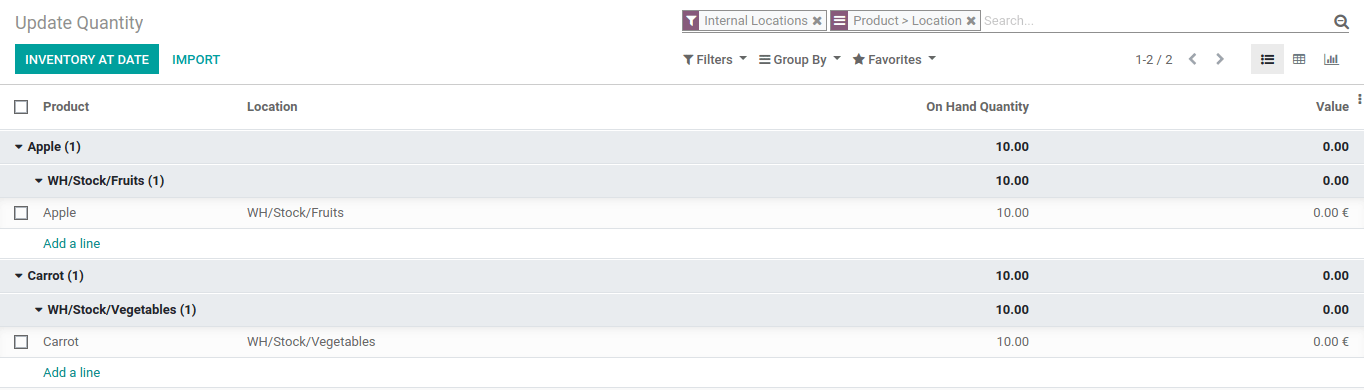Go to next page arrow
The width and height of the screenshot is (1364, 390).
click(x=1220, y=59)
